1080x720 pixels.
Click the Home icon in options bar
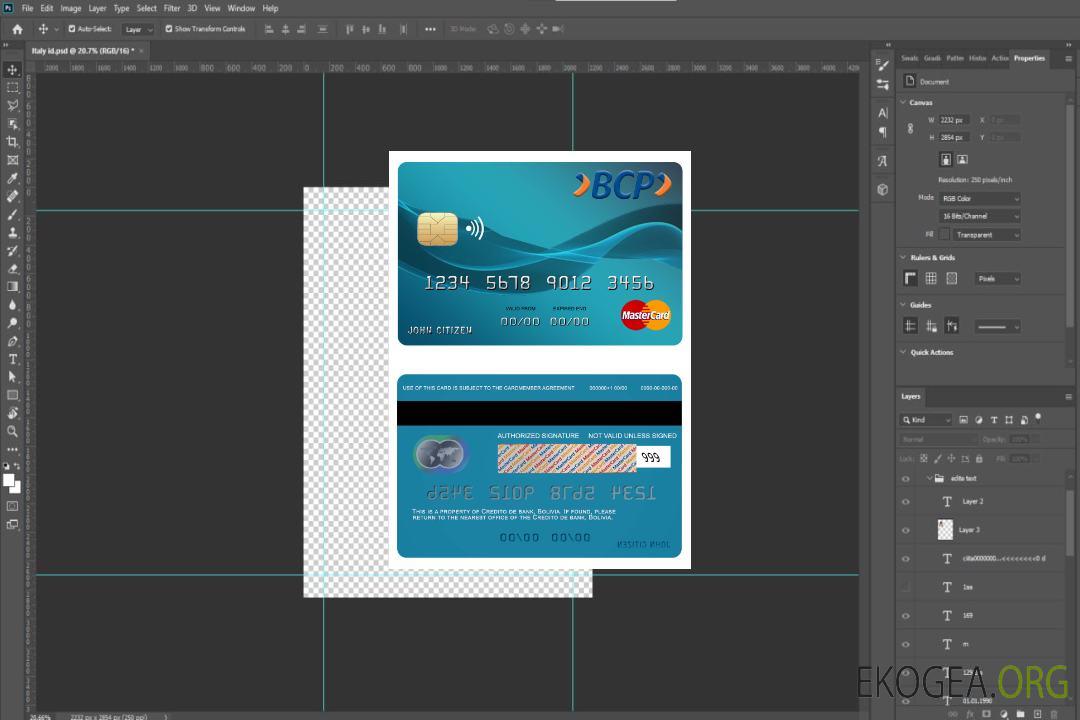[17, 29]
